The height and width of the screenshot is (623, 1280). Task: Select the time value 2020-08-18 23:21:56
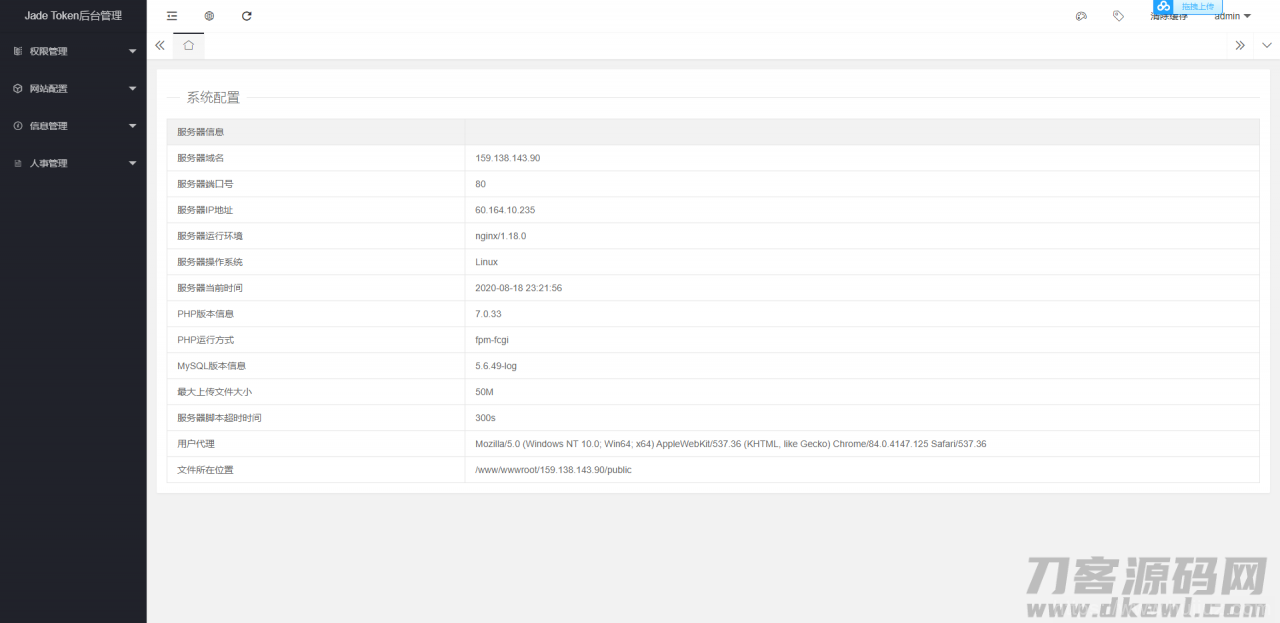click(519, 288)
